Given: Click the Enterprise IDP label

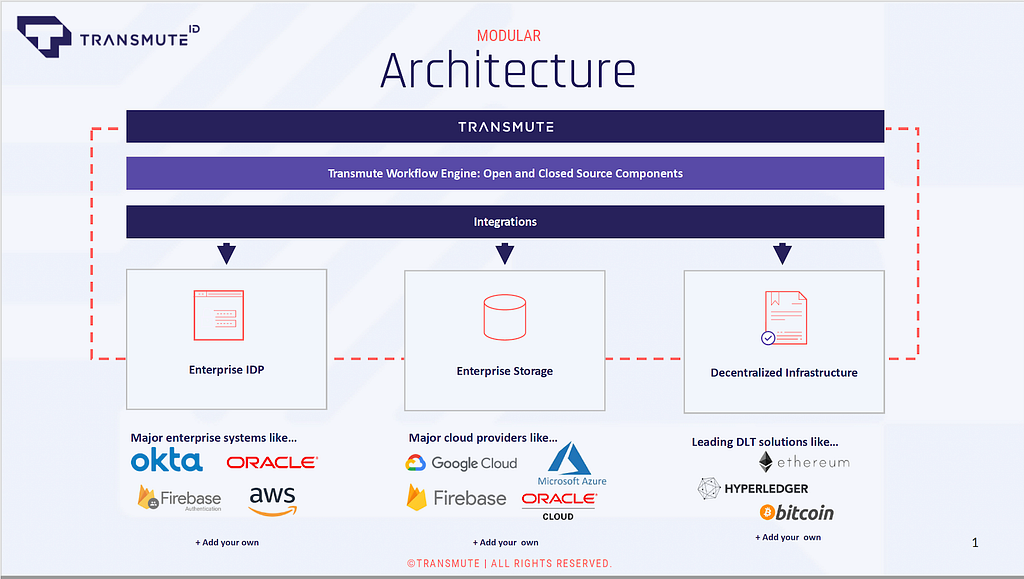Looking at the screenshot, I should (227, 369).
